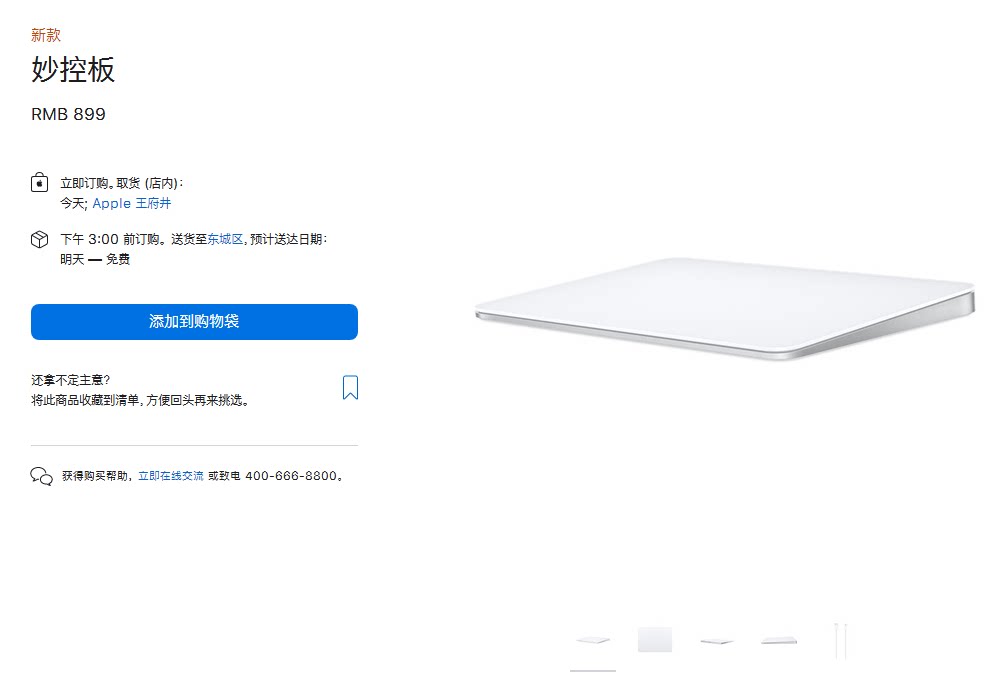Click the Apple store pickup bag icon
The image size is (992, 682).
tap(39, 183)
